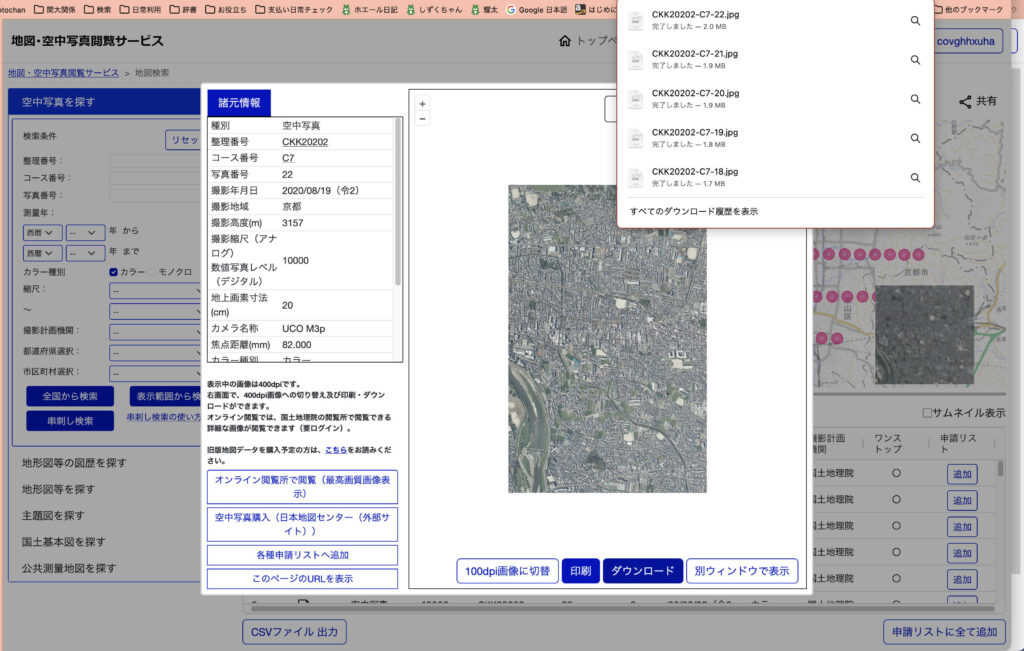
Task: Expand the 地形図等を探す section
Action: (x=58, y=490)
